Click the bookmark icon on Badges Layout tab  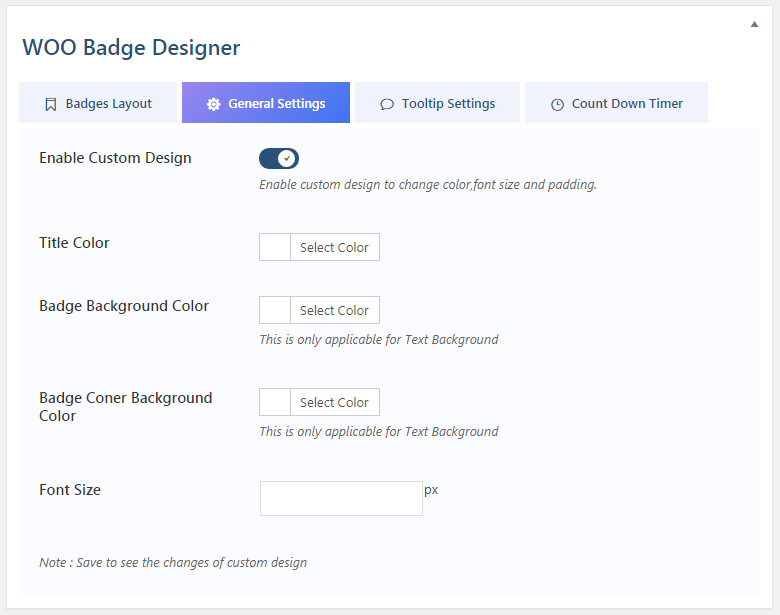click(x=51, y=104)
